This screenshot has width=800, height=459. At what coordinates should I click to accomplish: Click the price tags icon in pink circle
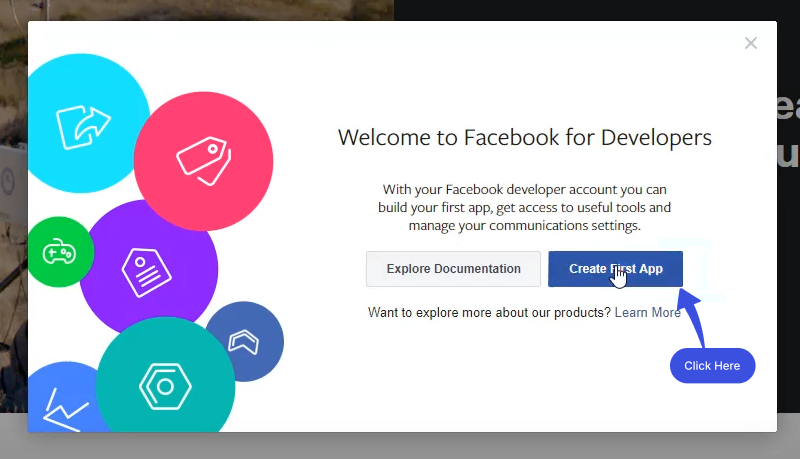coord(204,161)
